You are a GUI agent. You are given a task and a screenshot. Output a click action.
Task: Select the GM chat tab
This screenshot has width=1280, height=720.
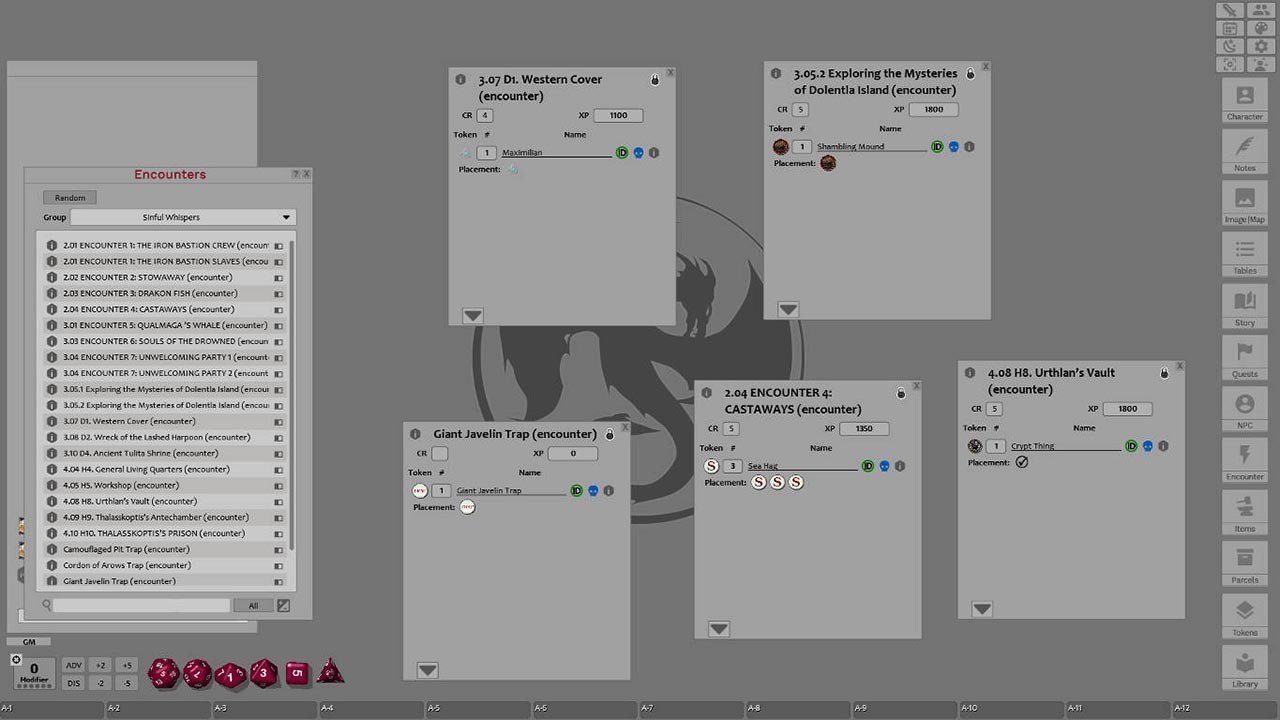(29, 641)
